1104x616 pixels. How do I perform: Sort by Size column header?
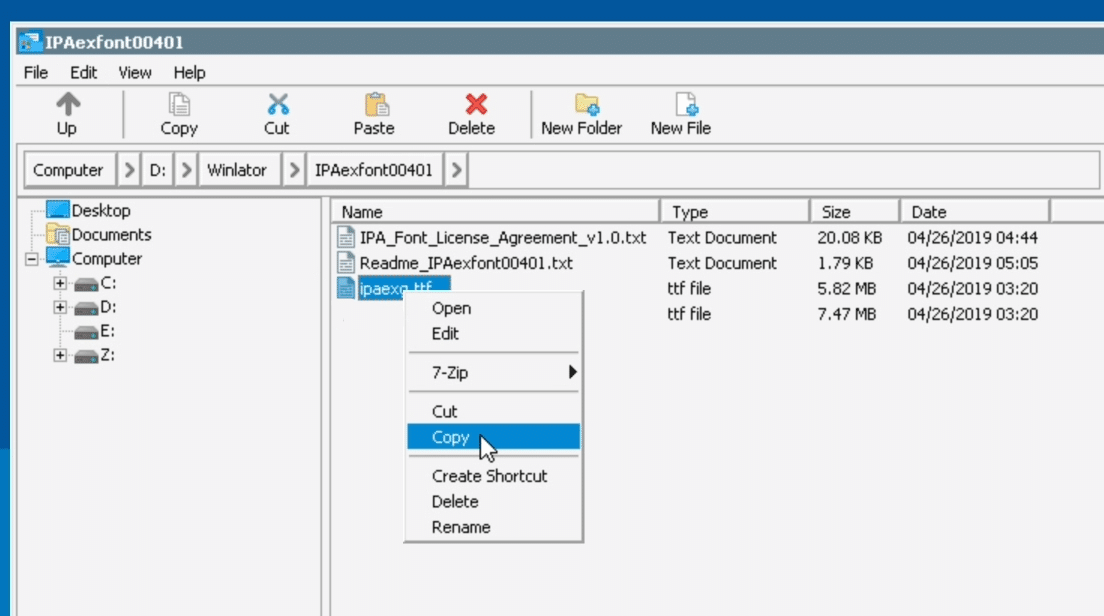[855, 211]
